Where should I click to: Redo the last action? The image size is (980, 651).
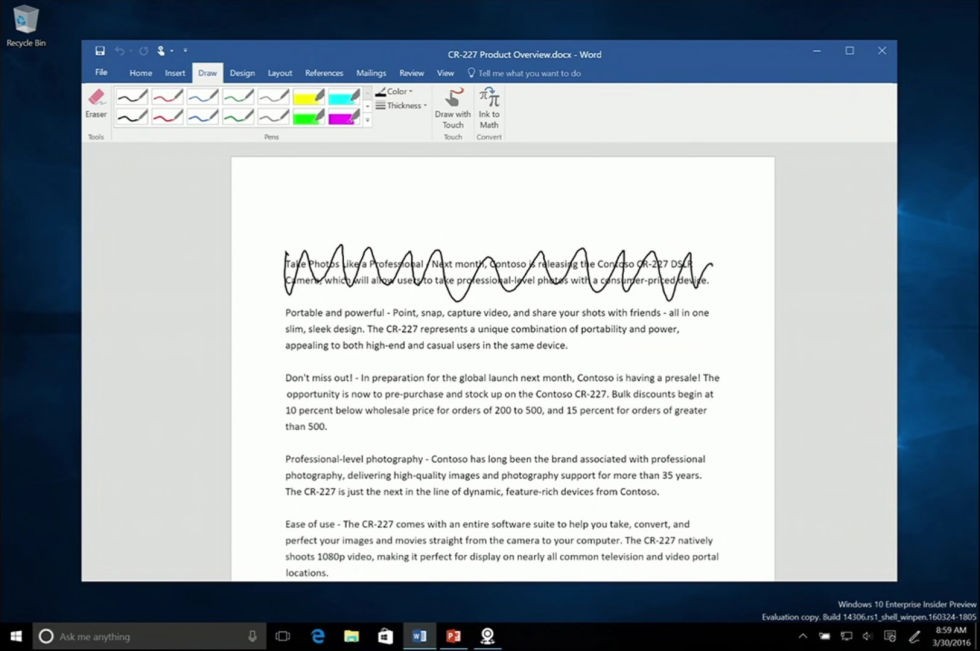[144, 51]
